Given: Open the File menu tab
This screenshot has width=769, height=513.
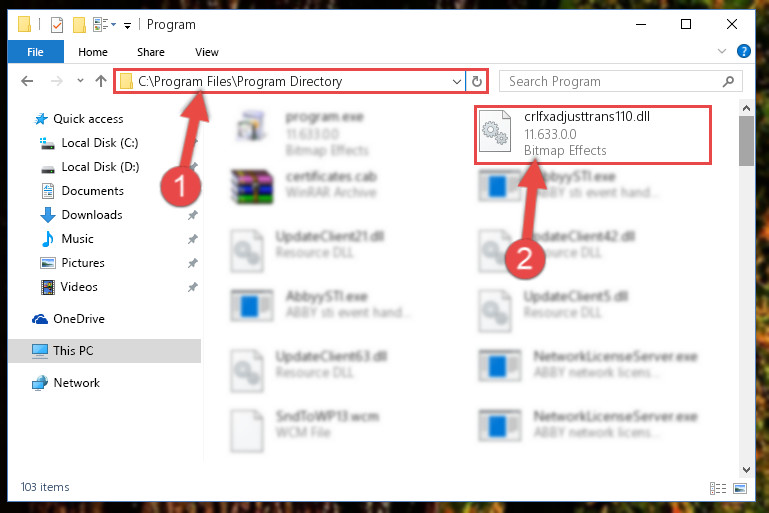Looking at the screenshot, I should [x=35, y=51].
